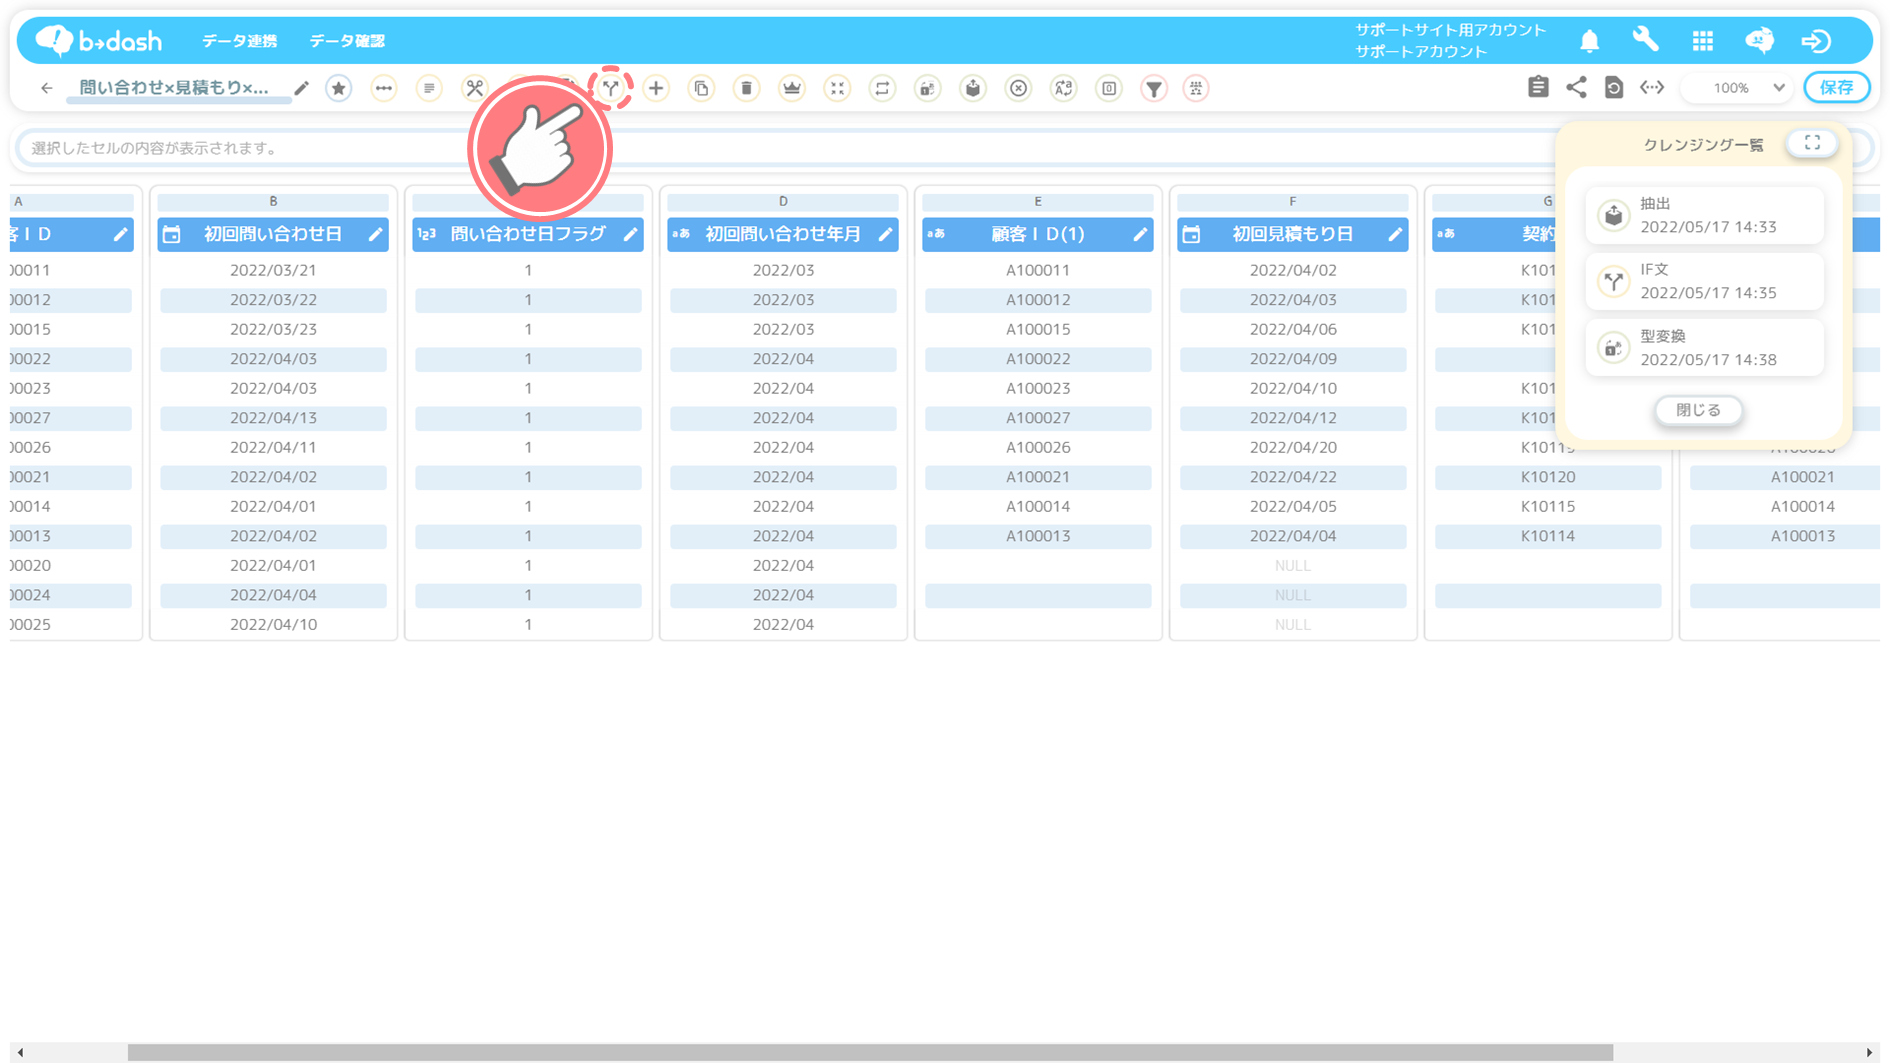1890x1063 pixels.
Task: Click the copy column toolbar icon
Action: click(x=701, y=88)
